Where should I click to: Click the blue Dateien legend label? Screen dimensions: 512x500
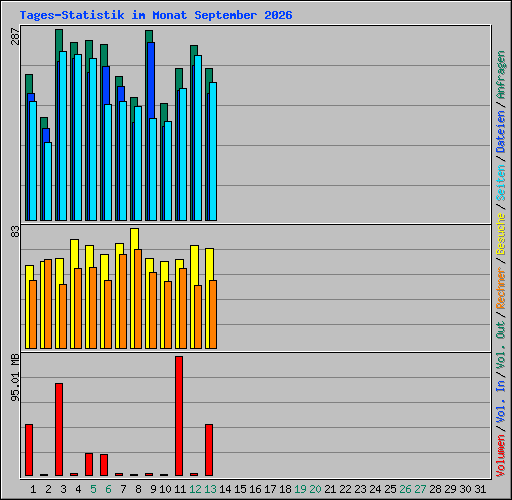coord(501,132)
